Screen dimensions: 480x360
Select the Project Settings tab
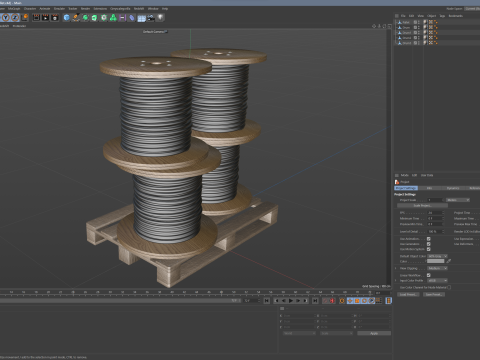point(406,188)
